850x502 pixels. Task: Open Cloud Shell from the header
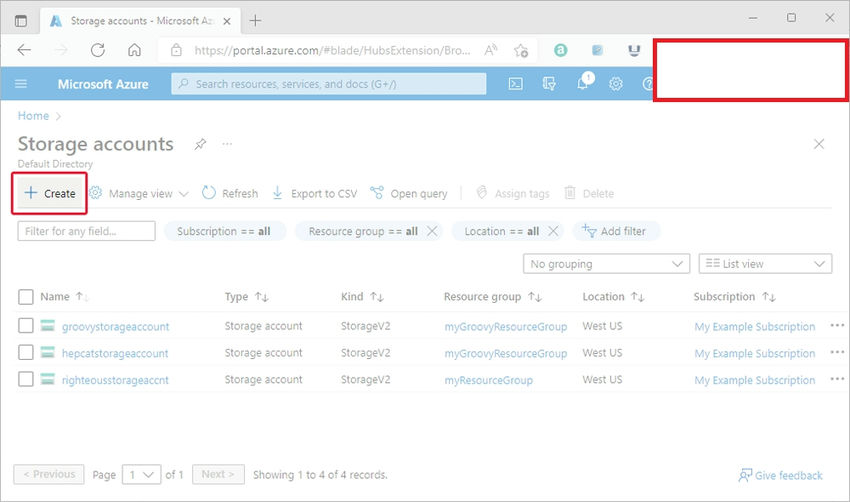515,83
